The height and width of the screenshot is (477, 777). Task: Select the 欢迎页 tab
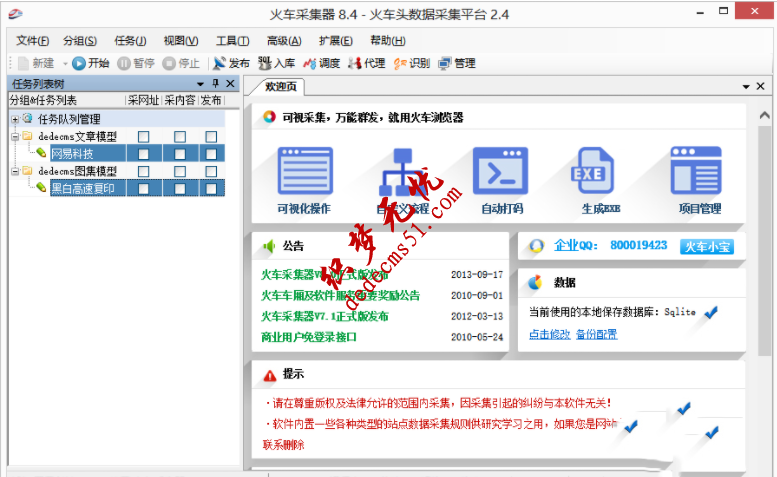point(280,87)
